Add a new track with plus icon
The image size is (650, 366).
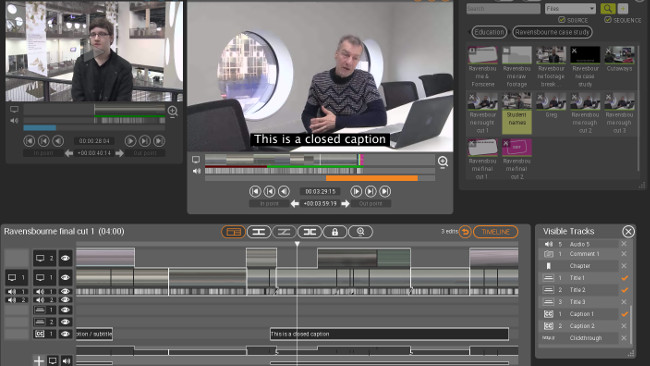(39, 361)
